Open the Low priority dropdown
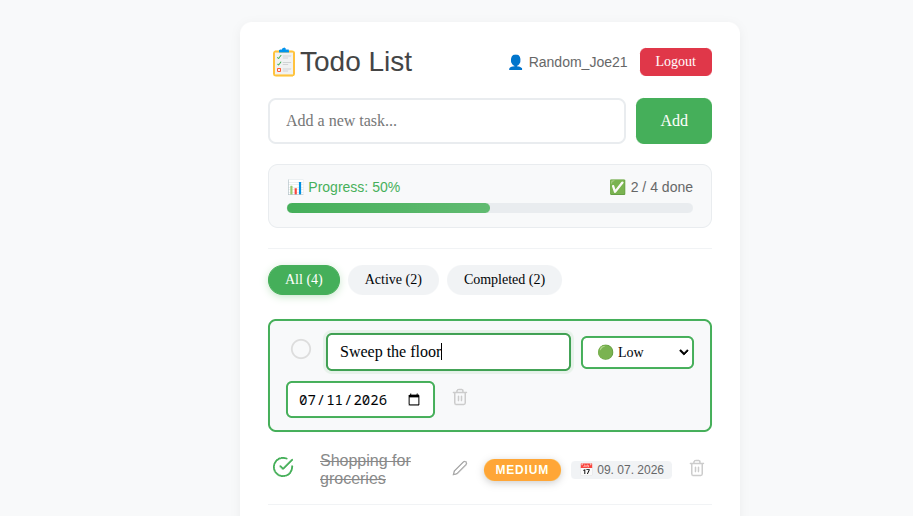The image size is (913, 516). (x=638, y=352)
